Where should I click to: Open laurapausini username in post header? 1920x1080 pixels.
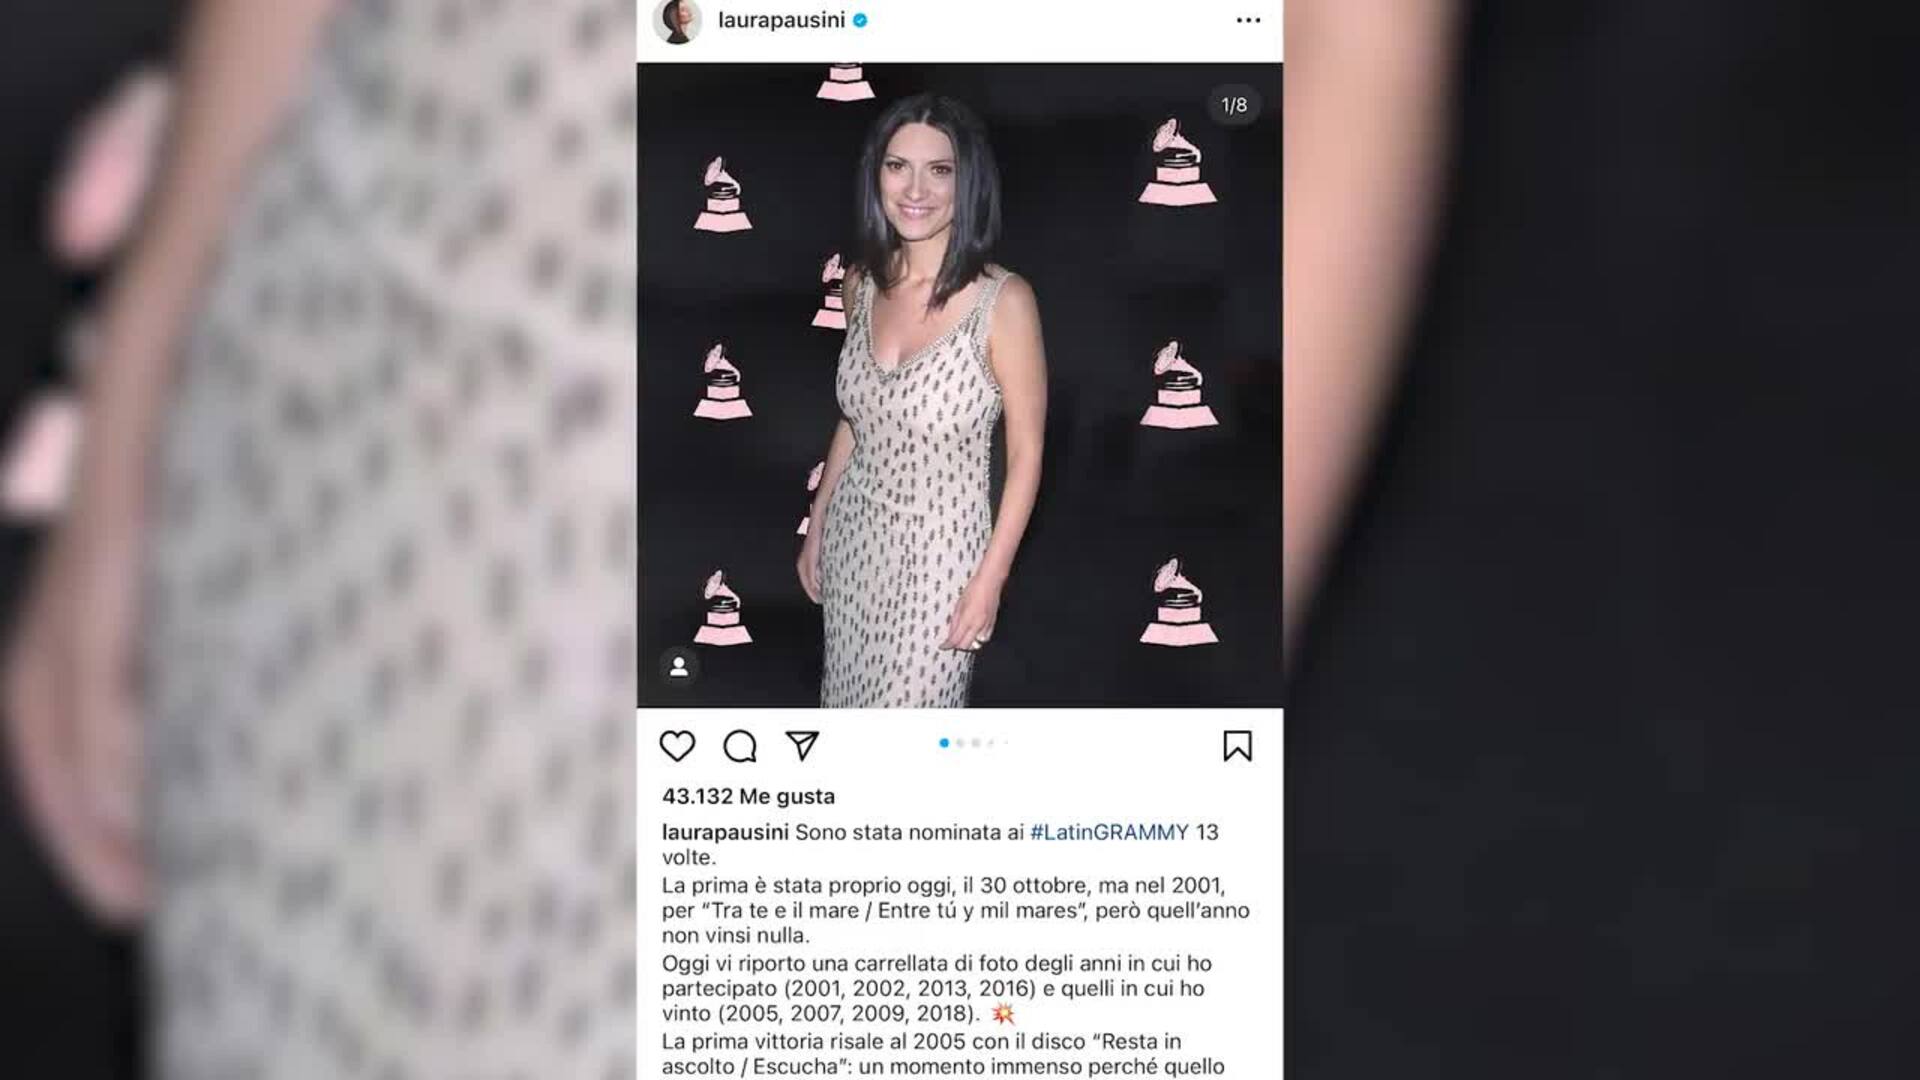pos(781,20)
